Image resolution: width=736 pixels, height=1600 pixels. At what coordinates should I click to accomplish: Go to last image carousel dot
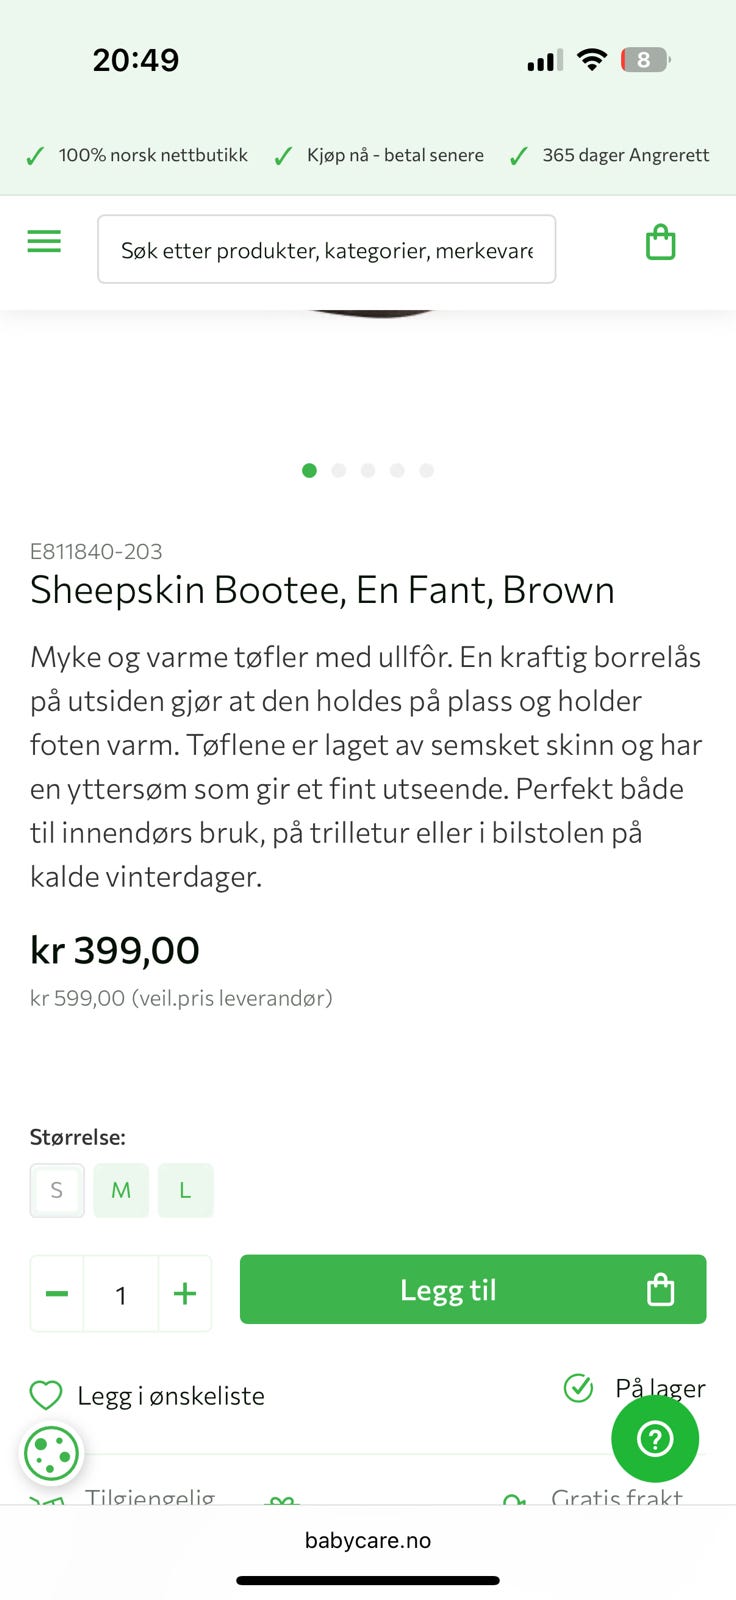(x=427, y=470)
